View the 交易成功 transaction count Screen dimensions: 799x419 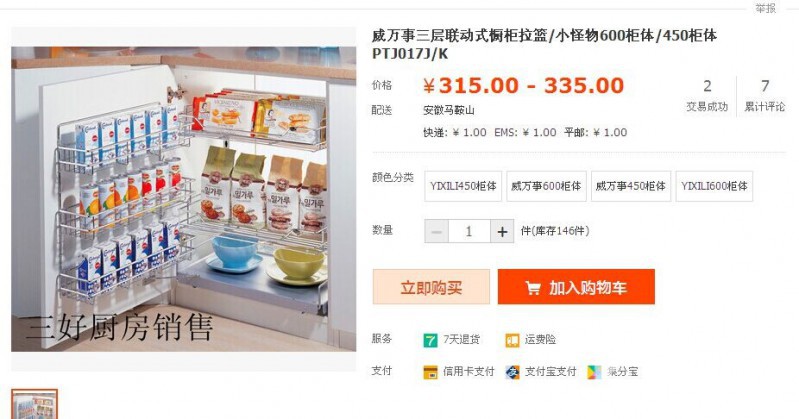pos(707,96)
